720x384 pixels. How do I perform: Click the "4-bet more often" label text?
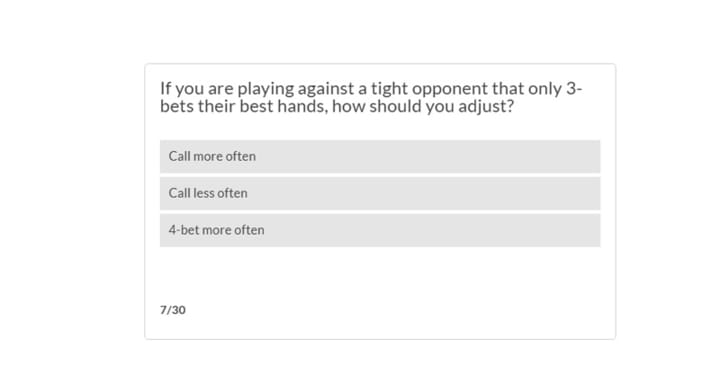point(216,230)
